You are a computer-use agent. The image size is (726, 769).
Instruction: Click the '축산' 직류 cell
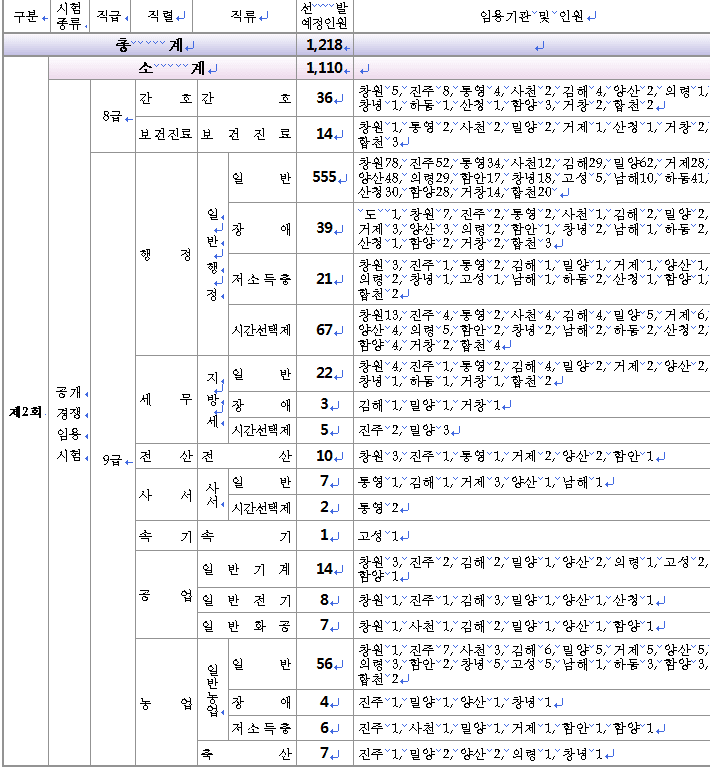[247, 753]
